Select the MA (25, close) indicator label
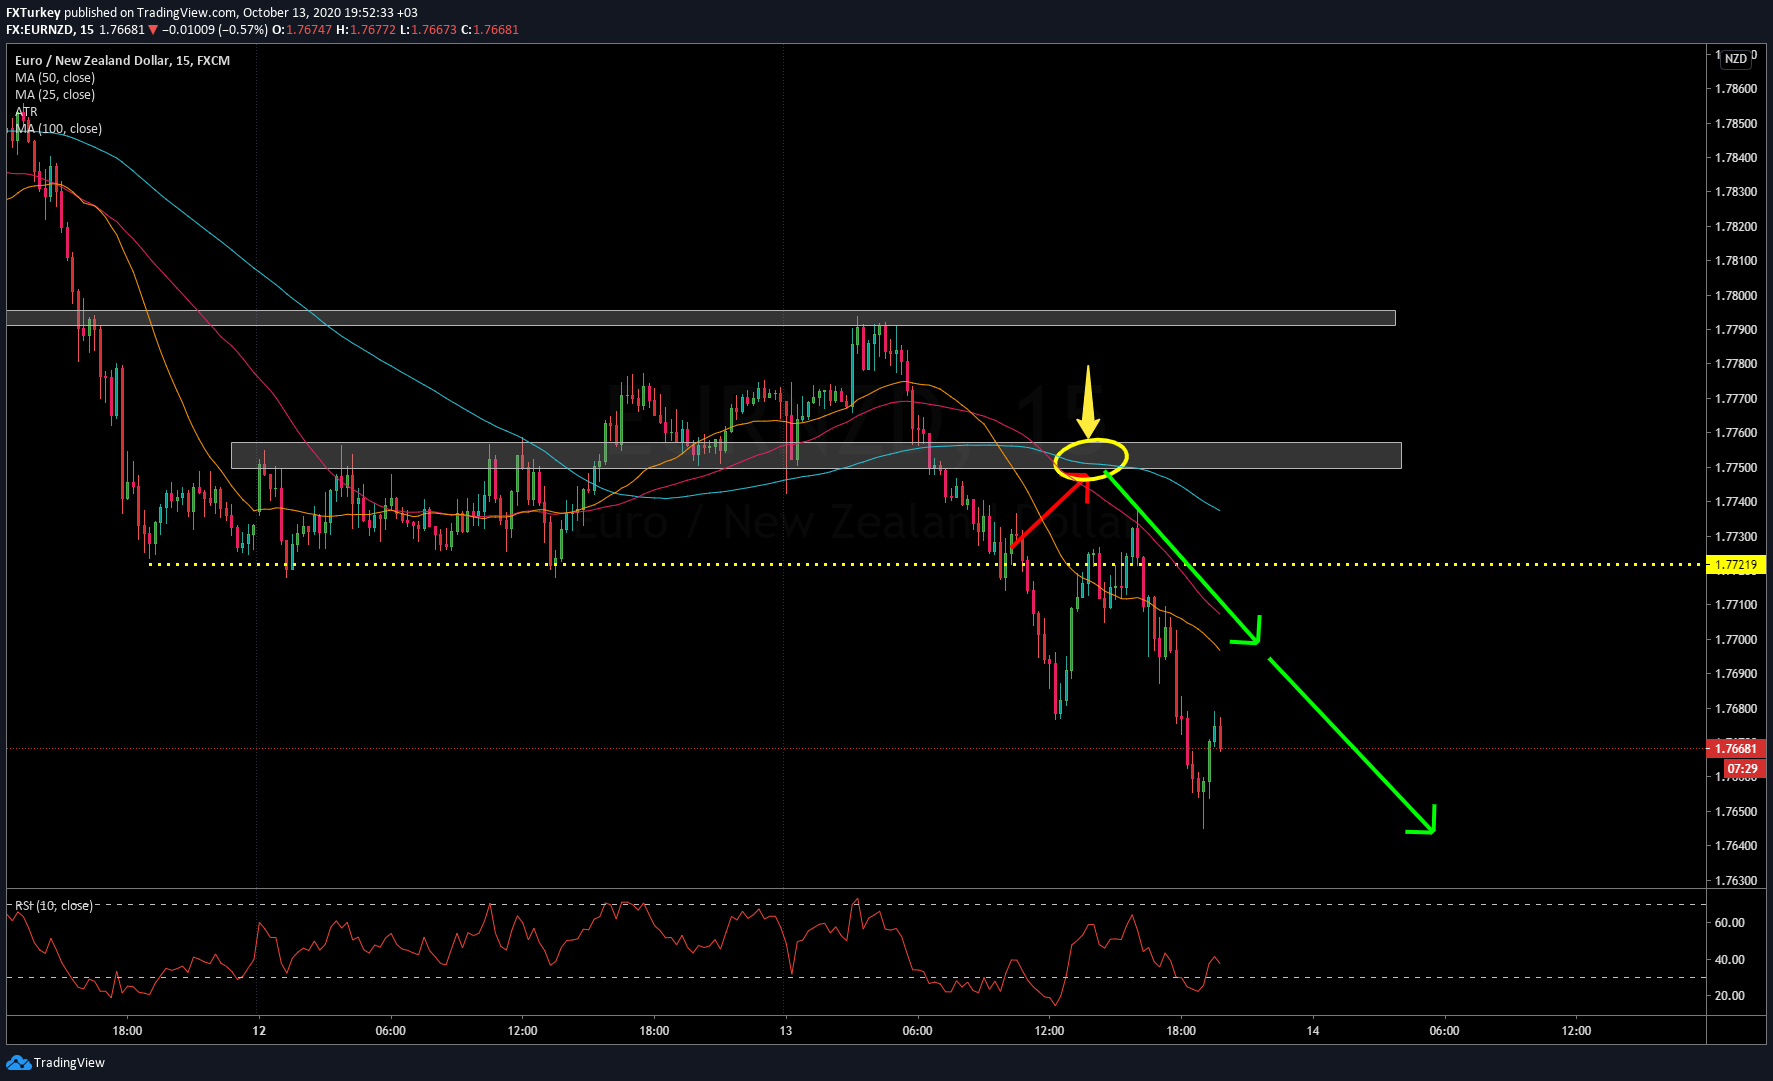This screenshot has width=1773, height=1081. [x=55, y=94]
